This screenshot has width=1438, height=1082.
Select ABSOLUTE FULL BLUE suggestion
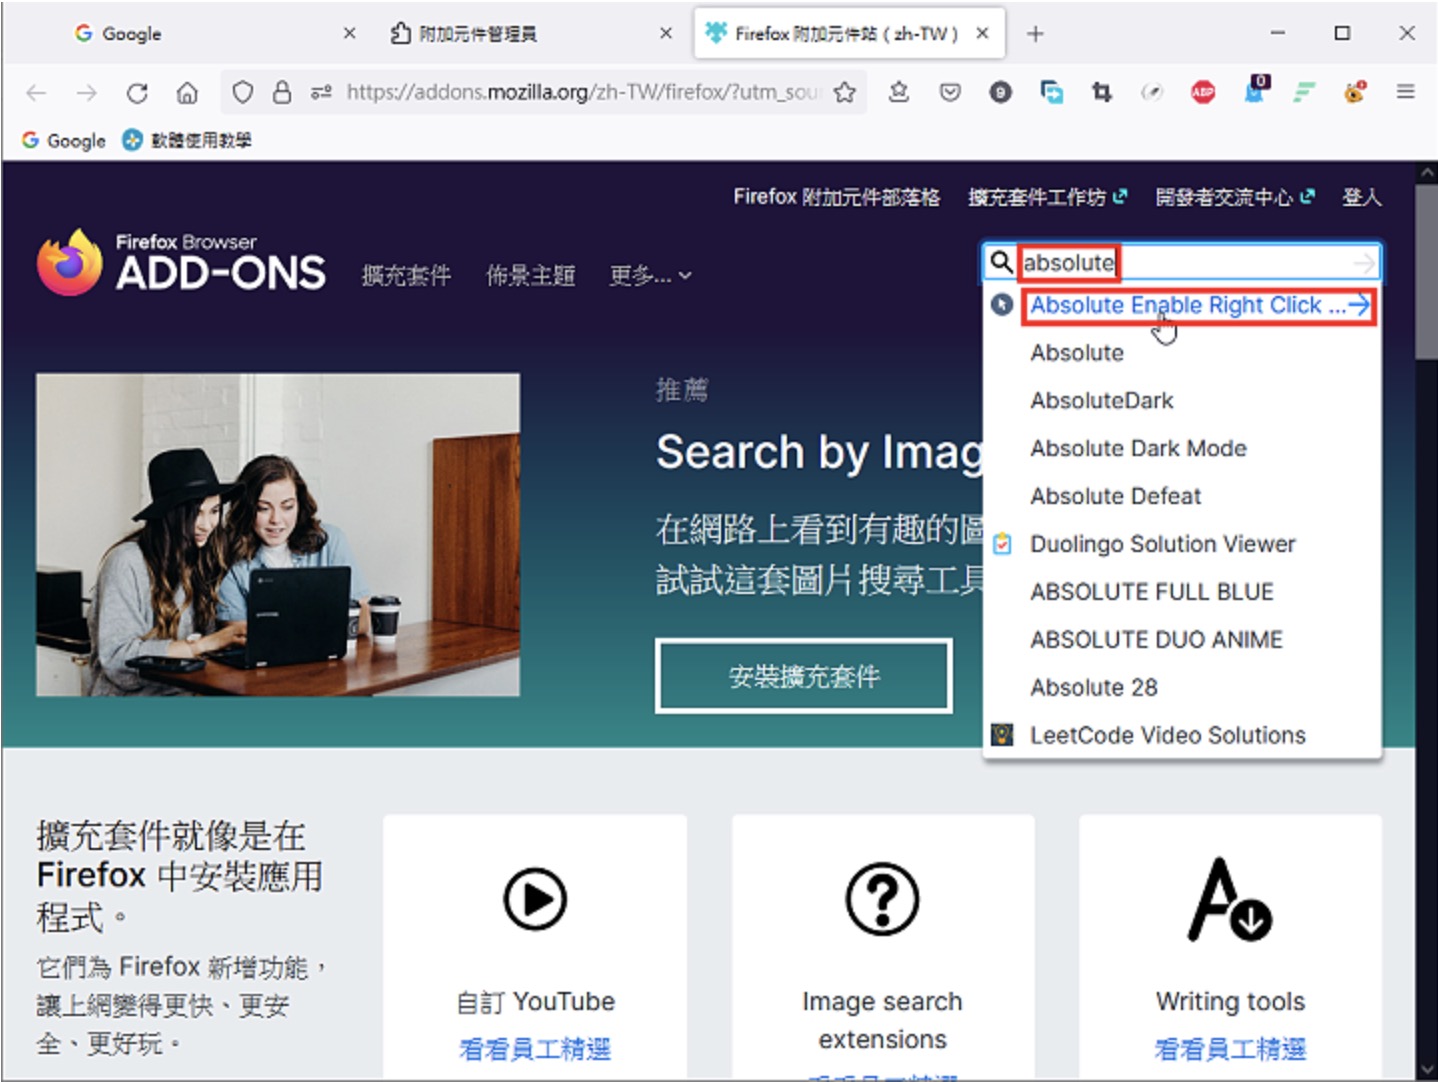(1182, 592)
